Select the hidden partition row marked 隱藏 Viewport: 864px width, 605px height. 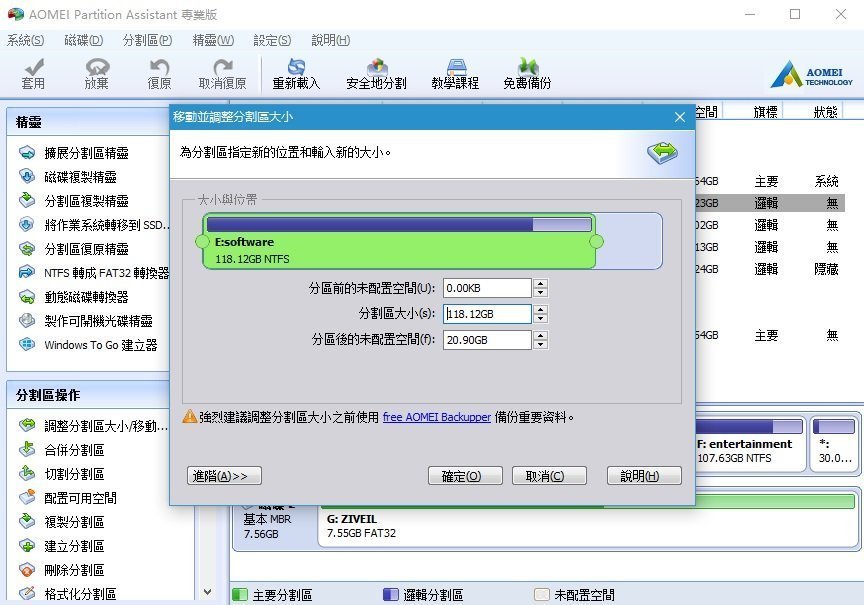(769, 269)
